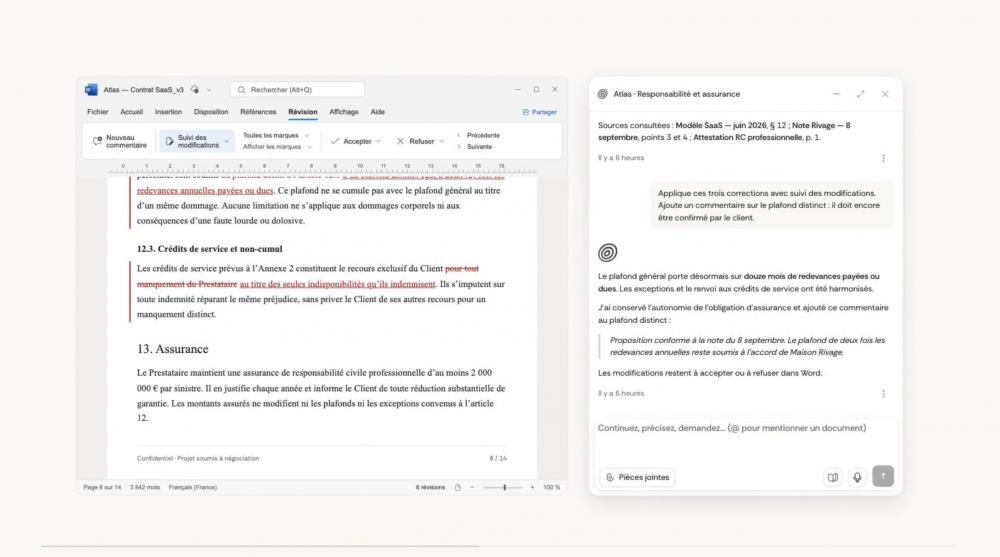
Task: Expand the Suivi des modifications dropdown arrow
Action: pyautogui.click(x=226, y=141)
